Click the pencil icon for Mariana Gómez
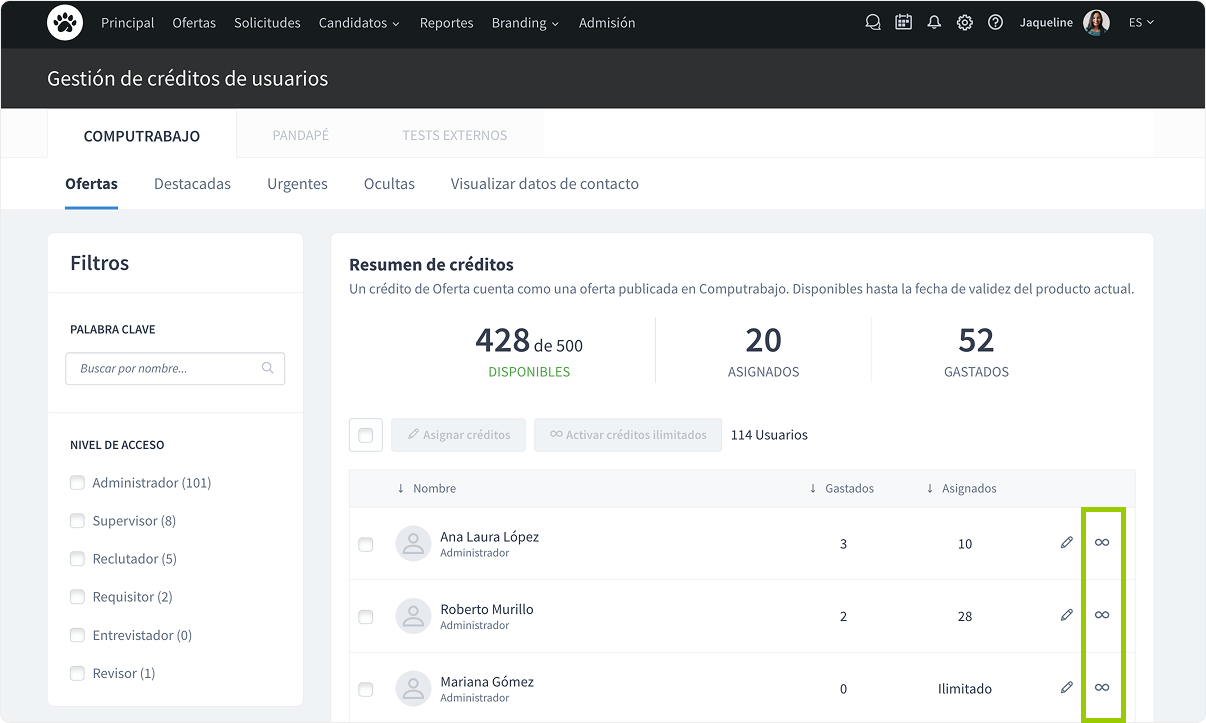Viewport: 1206px width, 723px height. [x=1066, y=687]
